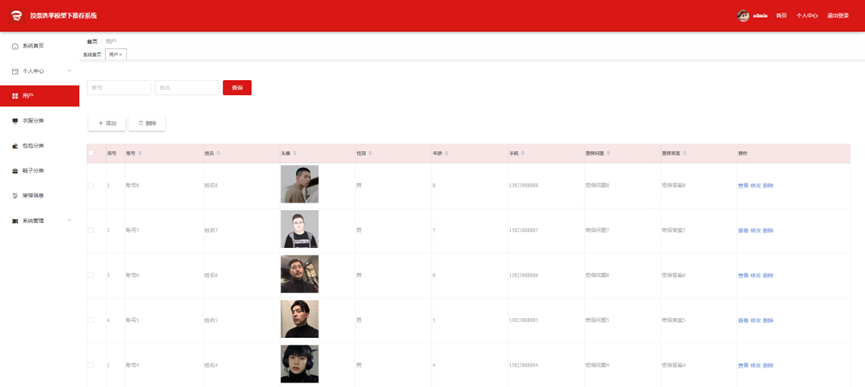
Task: Check the checkbox for row 账号4
Action: (91, 365)
